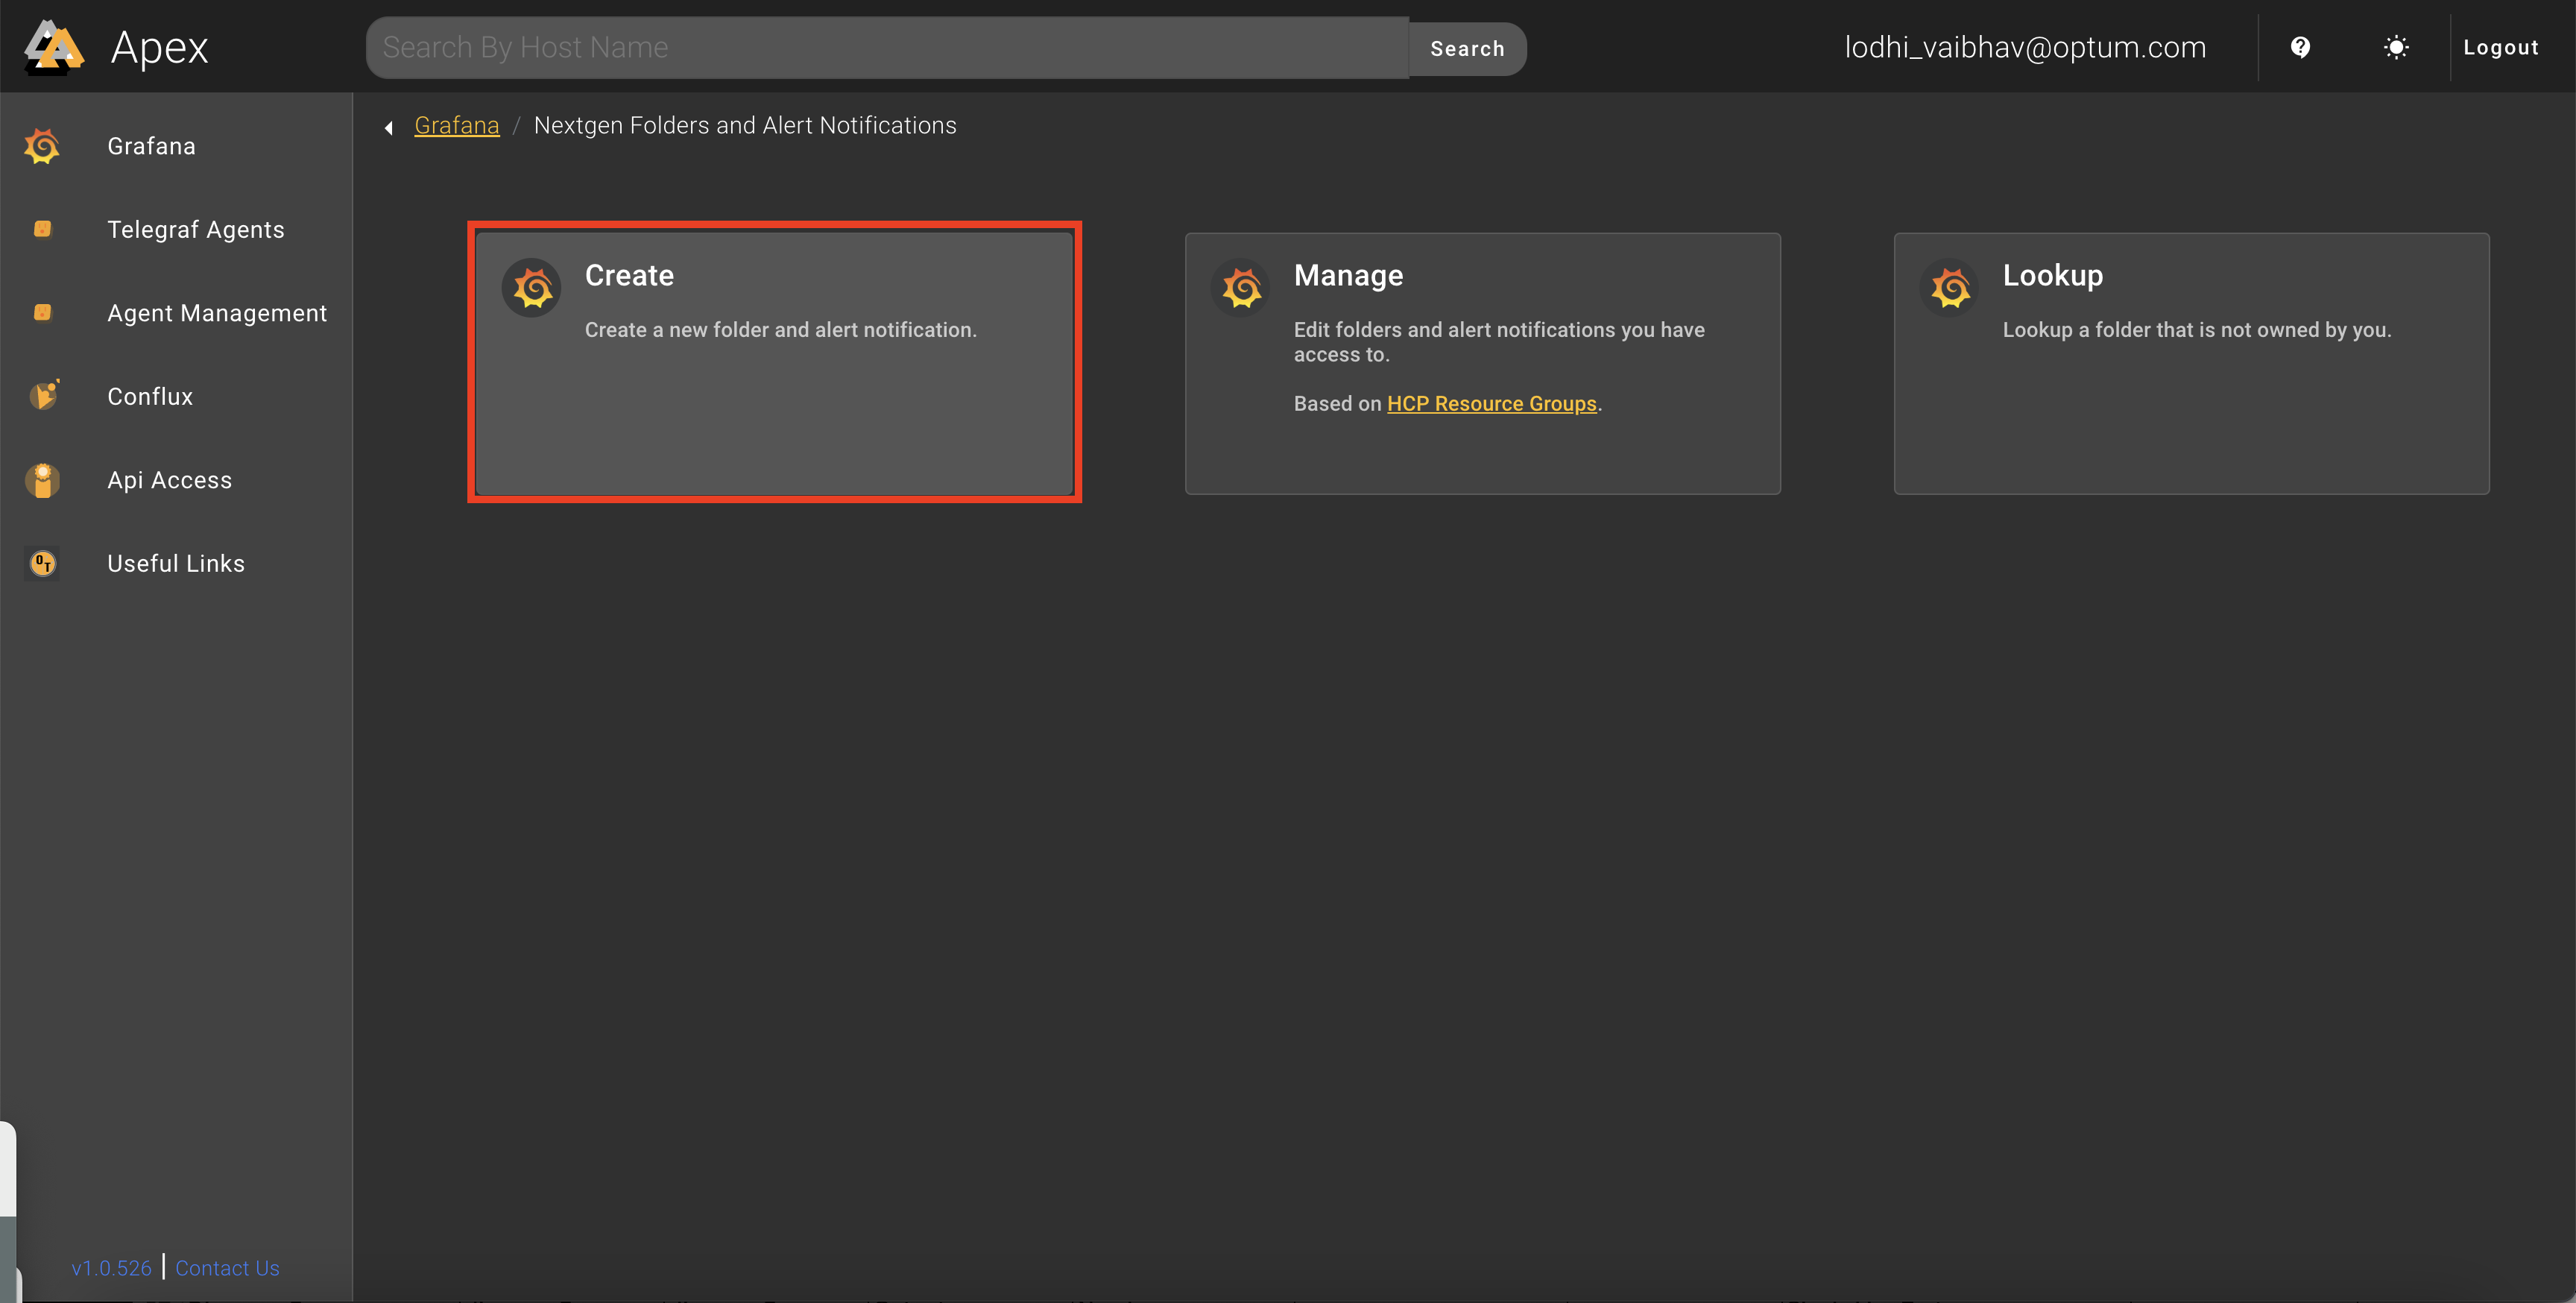Open the Lookup folder card
Viewport: 2576px width, 1303px height.
click(x=2191, y=363)
